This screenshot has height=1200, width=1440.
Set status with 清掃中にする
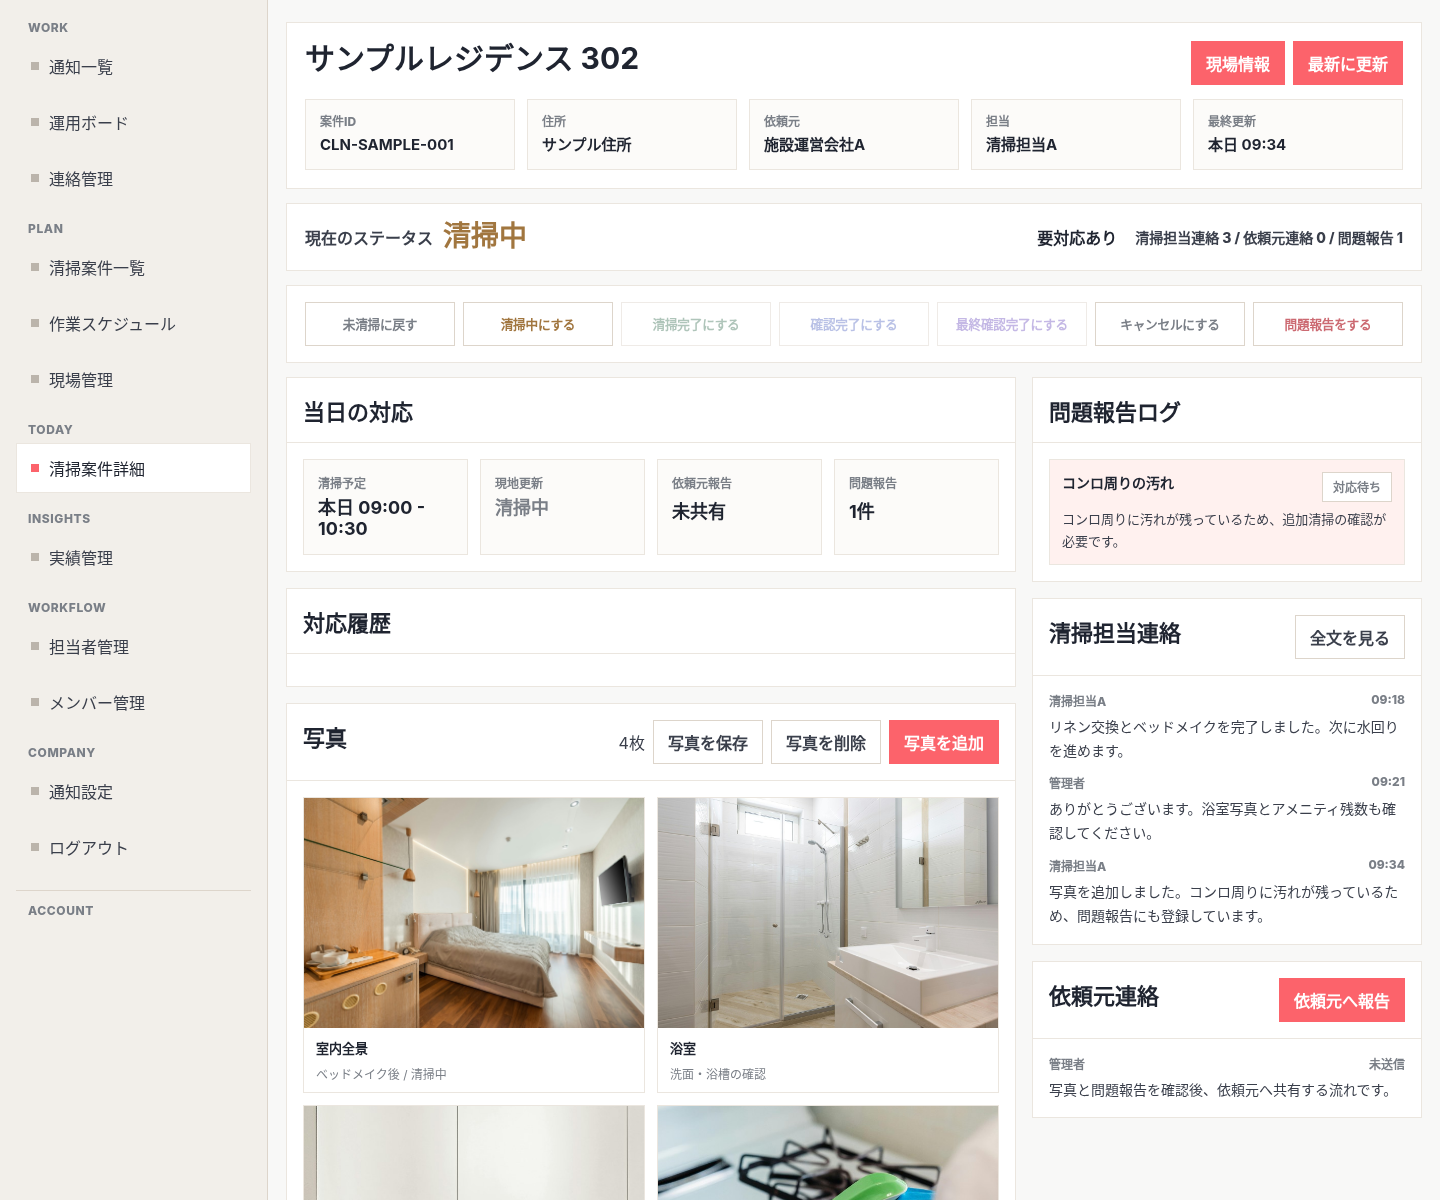(538, 324)
